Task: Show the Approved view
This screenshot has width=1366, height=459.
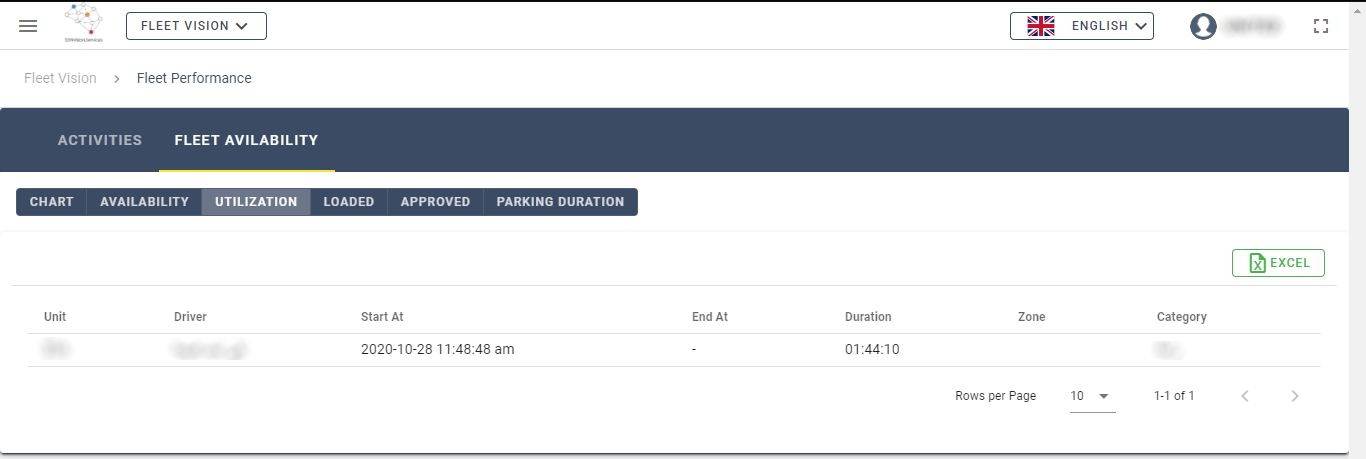Action: pyautogui.click(x=435, y=202)
